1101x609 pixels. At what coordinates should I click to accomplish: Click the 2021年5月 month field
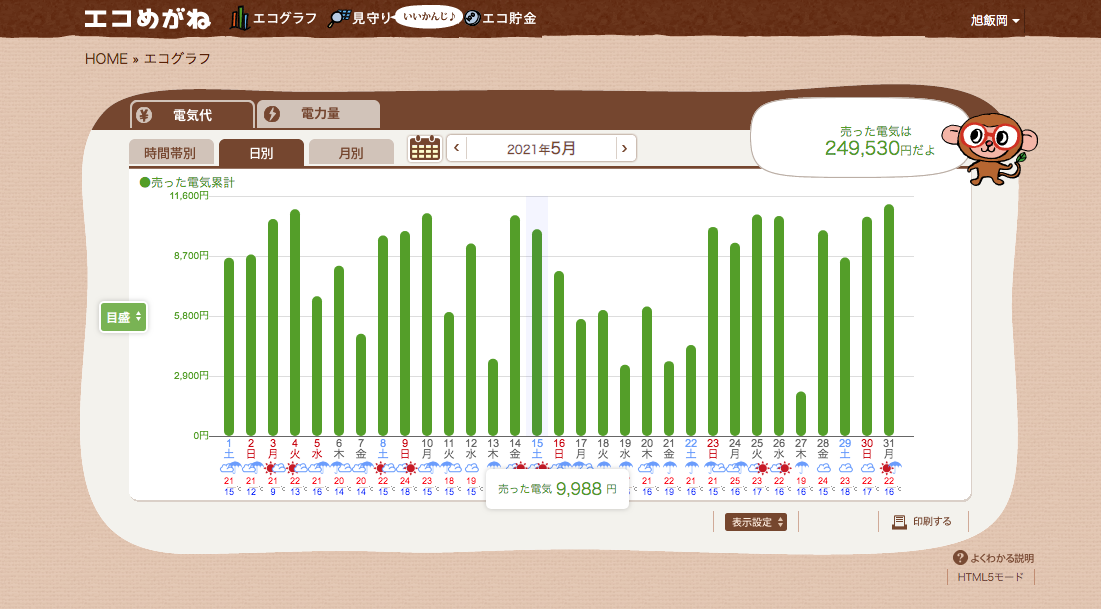pos(541,148)
